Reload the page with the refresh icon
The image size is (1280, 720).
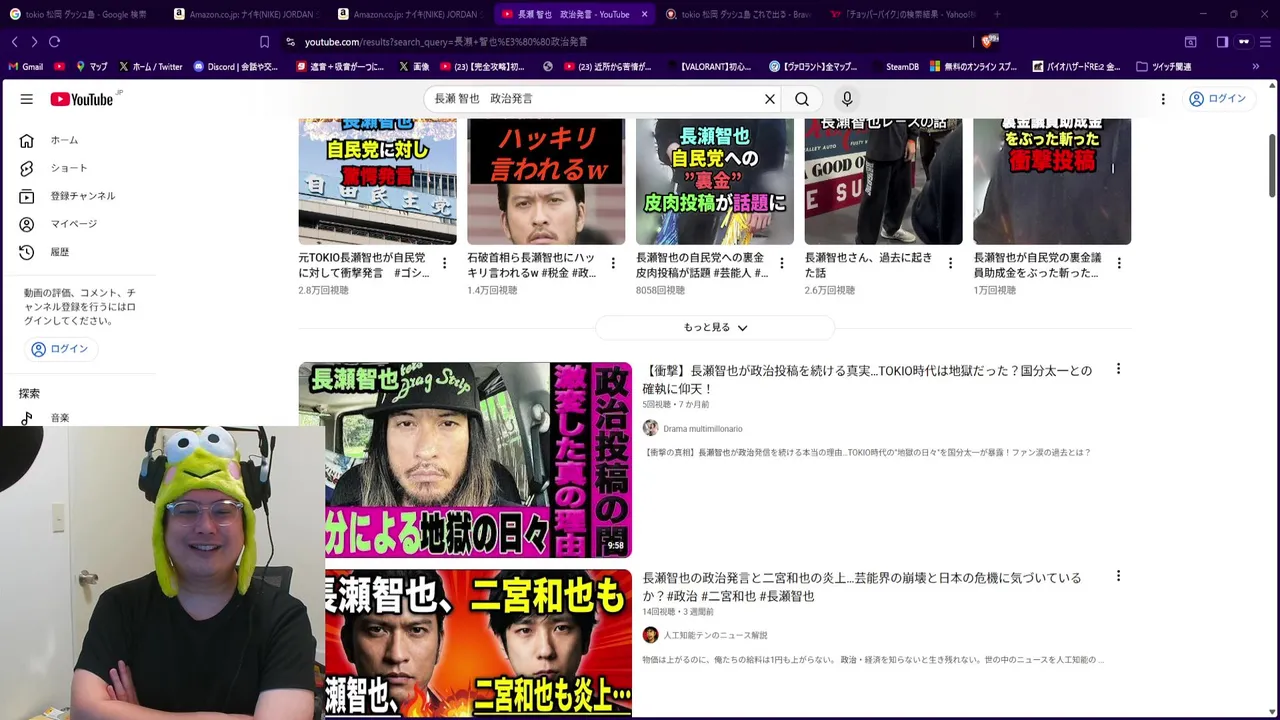[x=54, y=42]
